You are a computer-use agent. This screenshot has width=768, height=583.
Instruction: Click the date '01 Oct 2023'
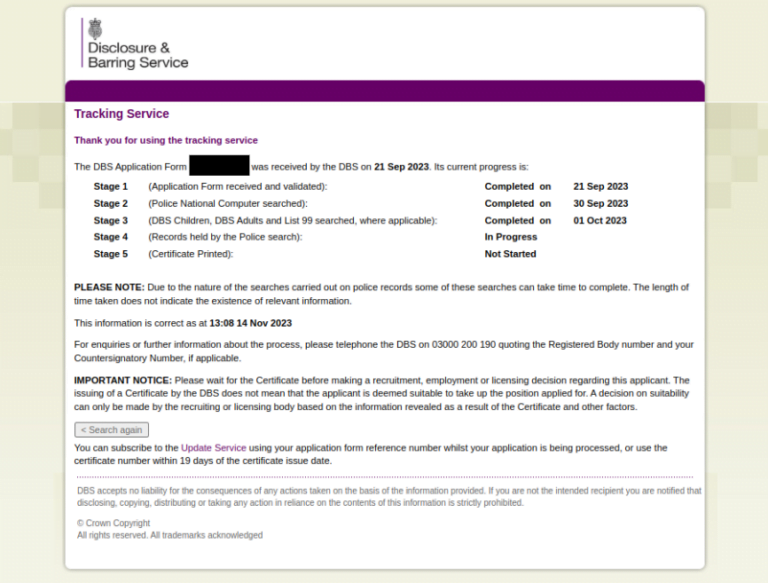[x=600, y=220]
